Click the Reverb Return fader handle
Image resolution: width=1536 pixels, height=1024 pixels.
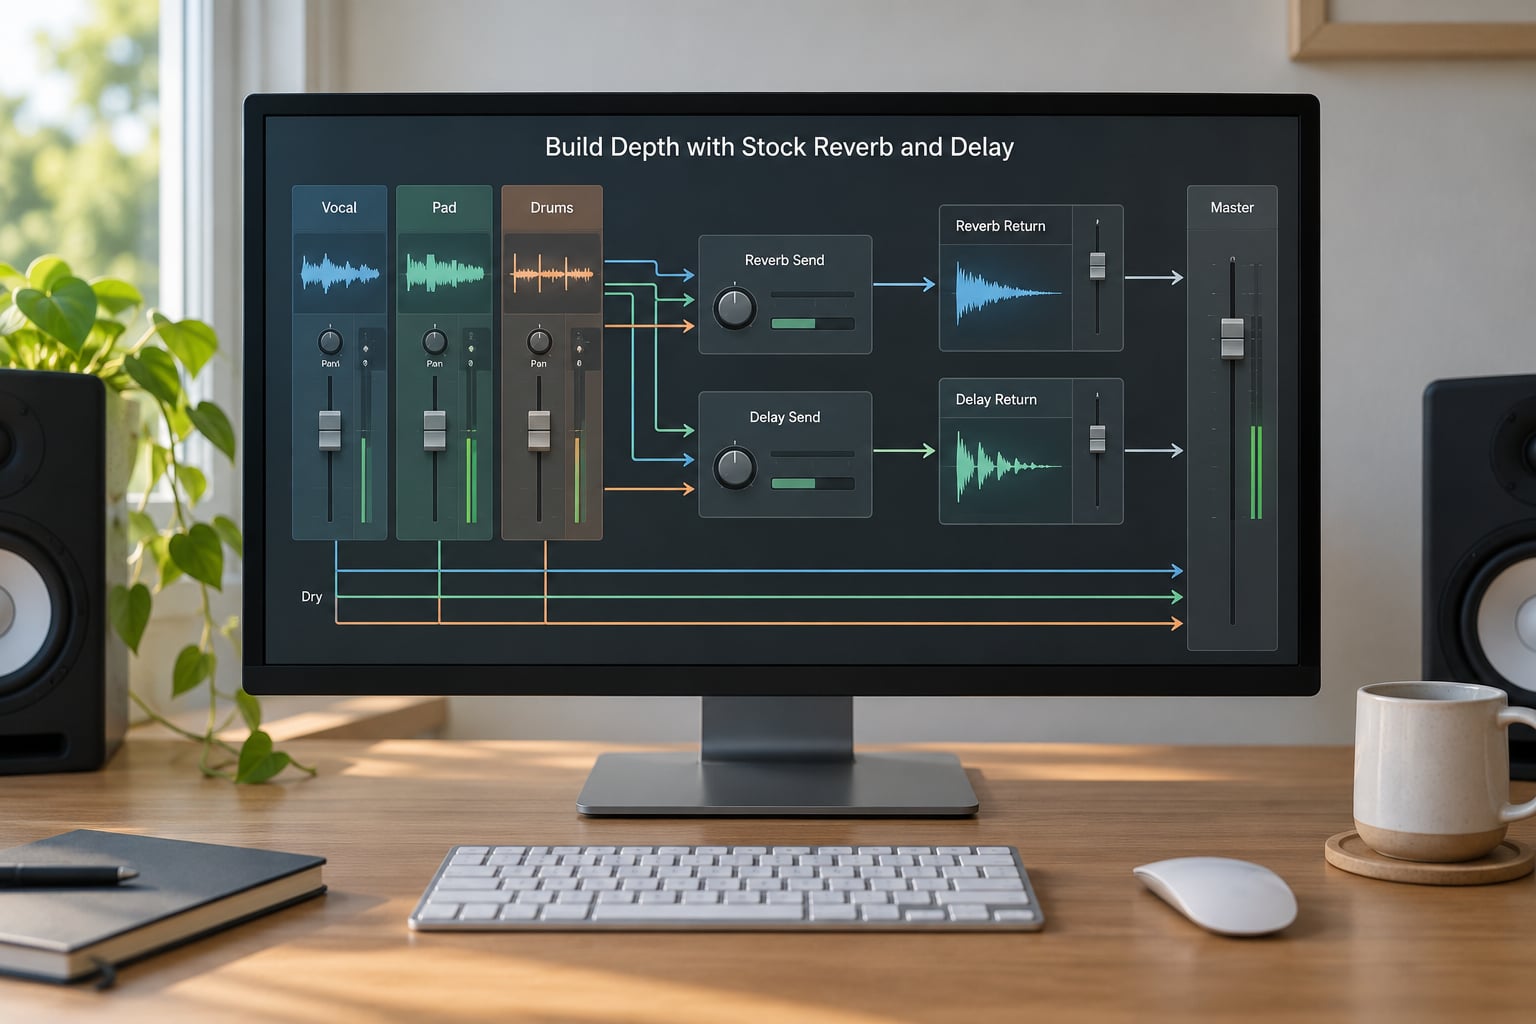1097,265
